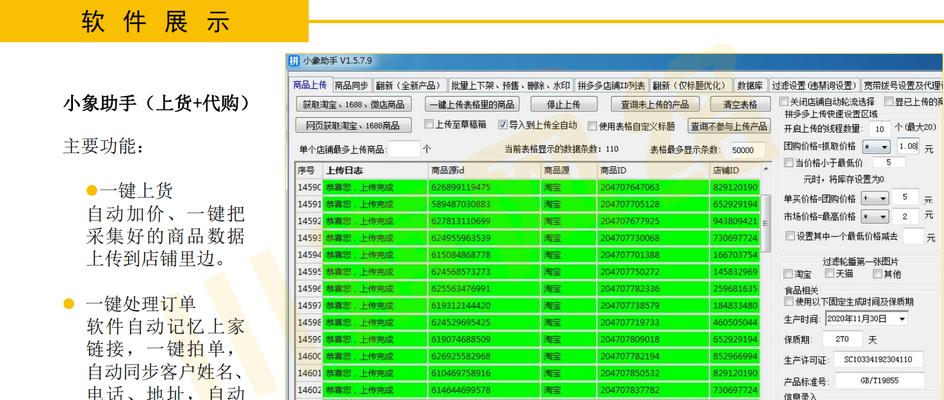This screenshot has width=944, height=400.
Task: Open the 数据库 tab
Action: [750, 86]
